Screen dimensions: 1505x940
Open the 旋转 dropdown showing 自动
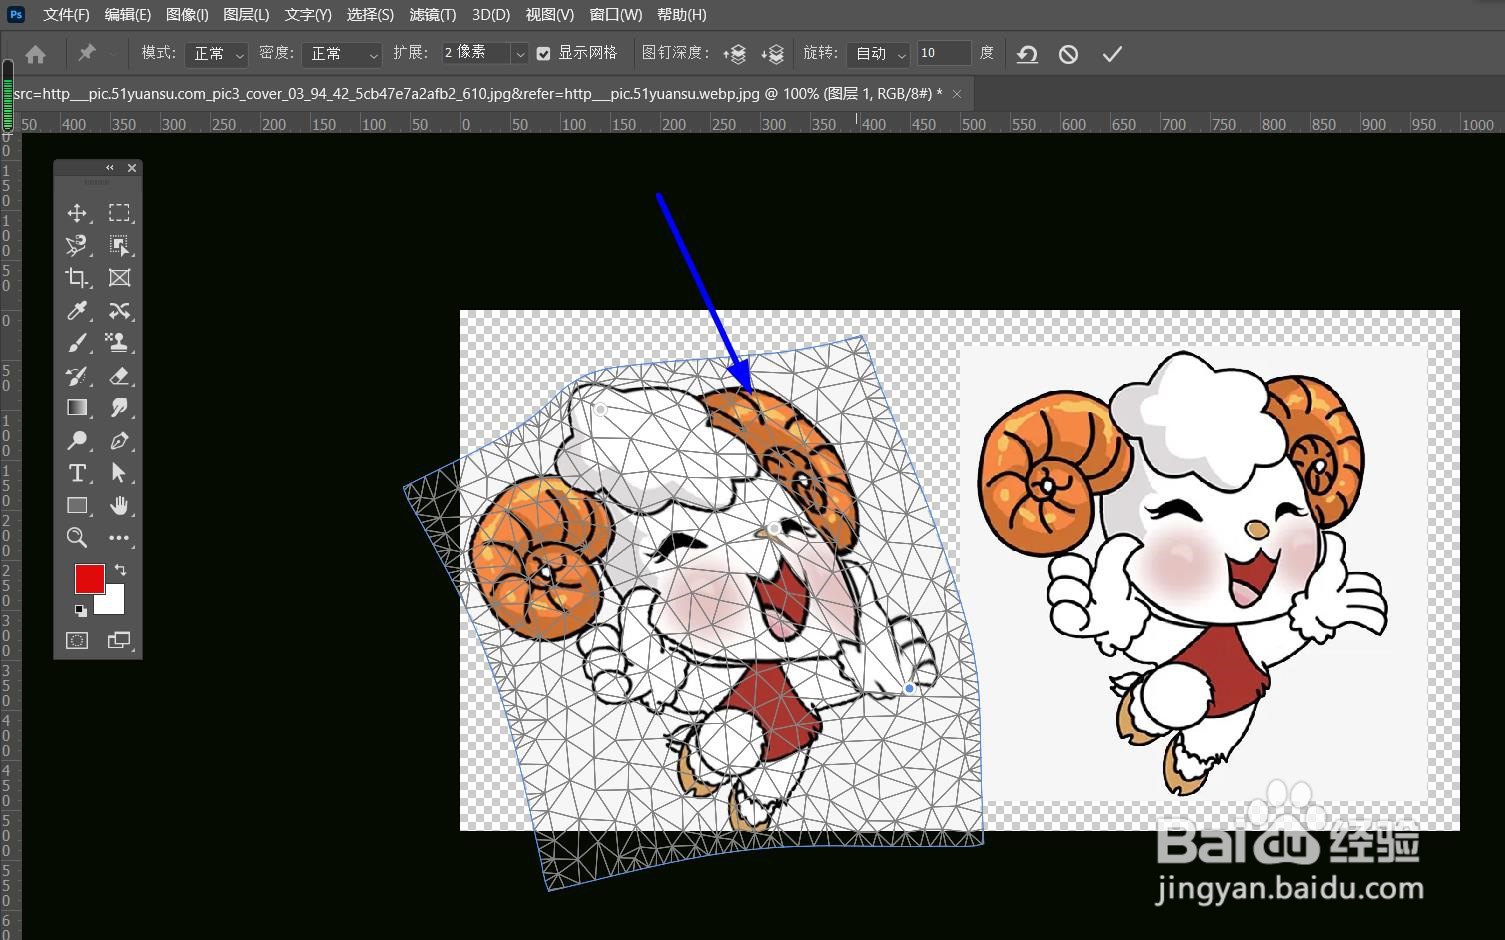(877, 54)
